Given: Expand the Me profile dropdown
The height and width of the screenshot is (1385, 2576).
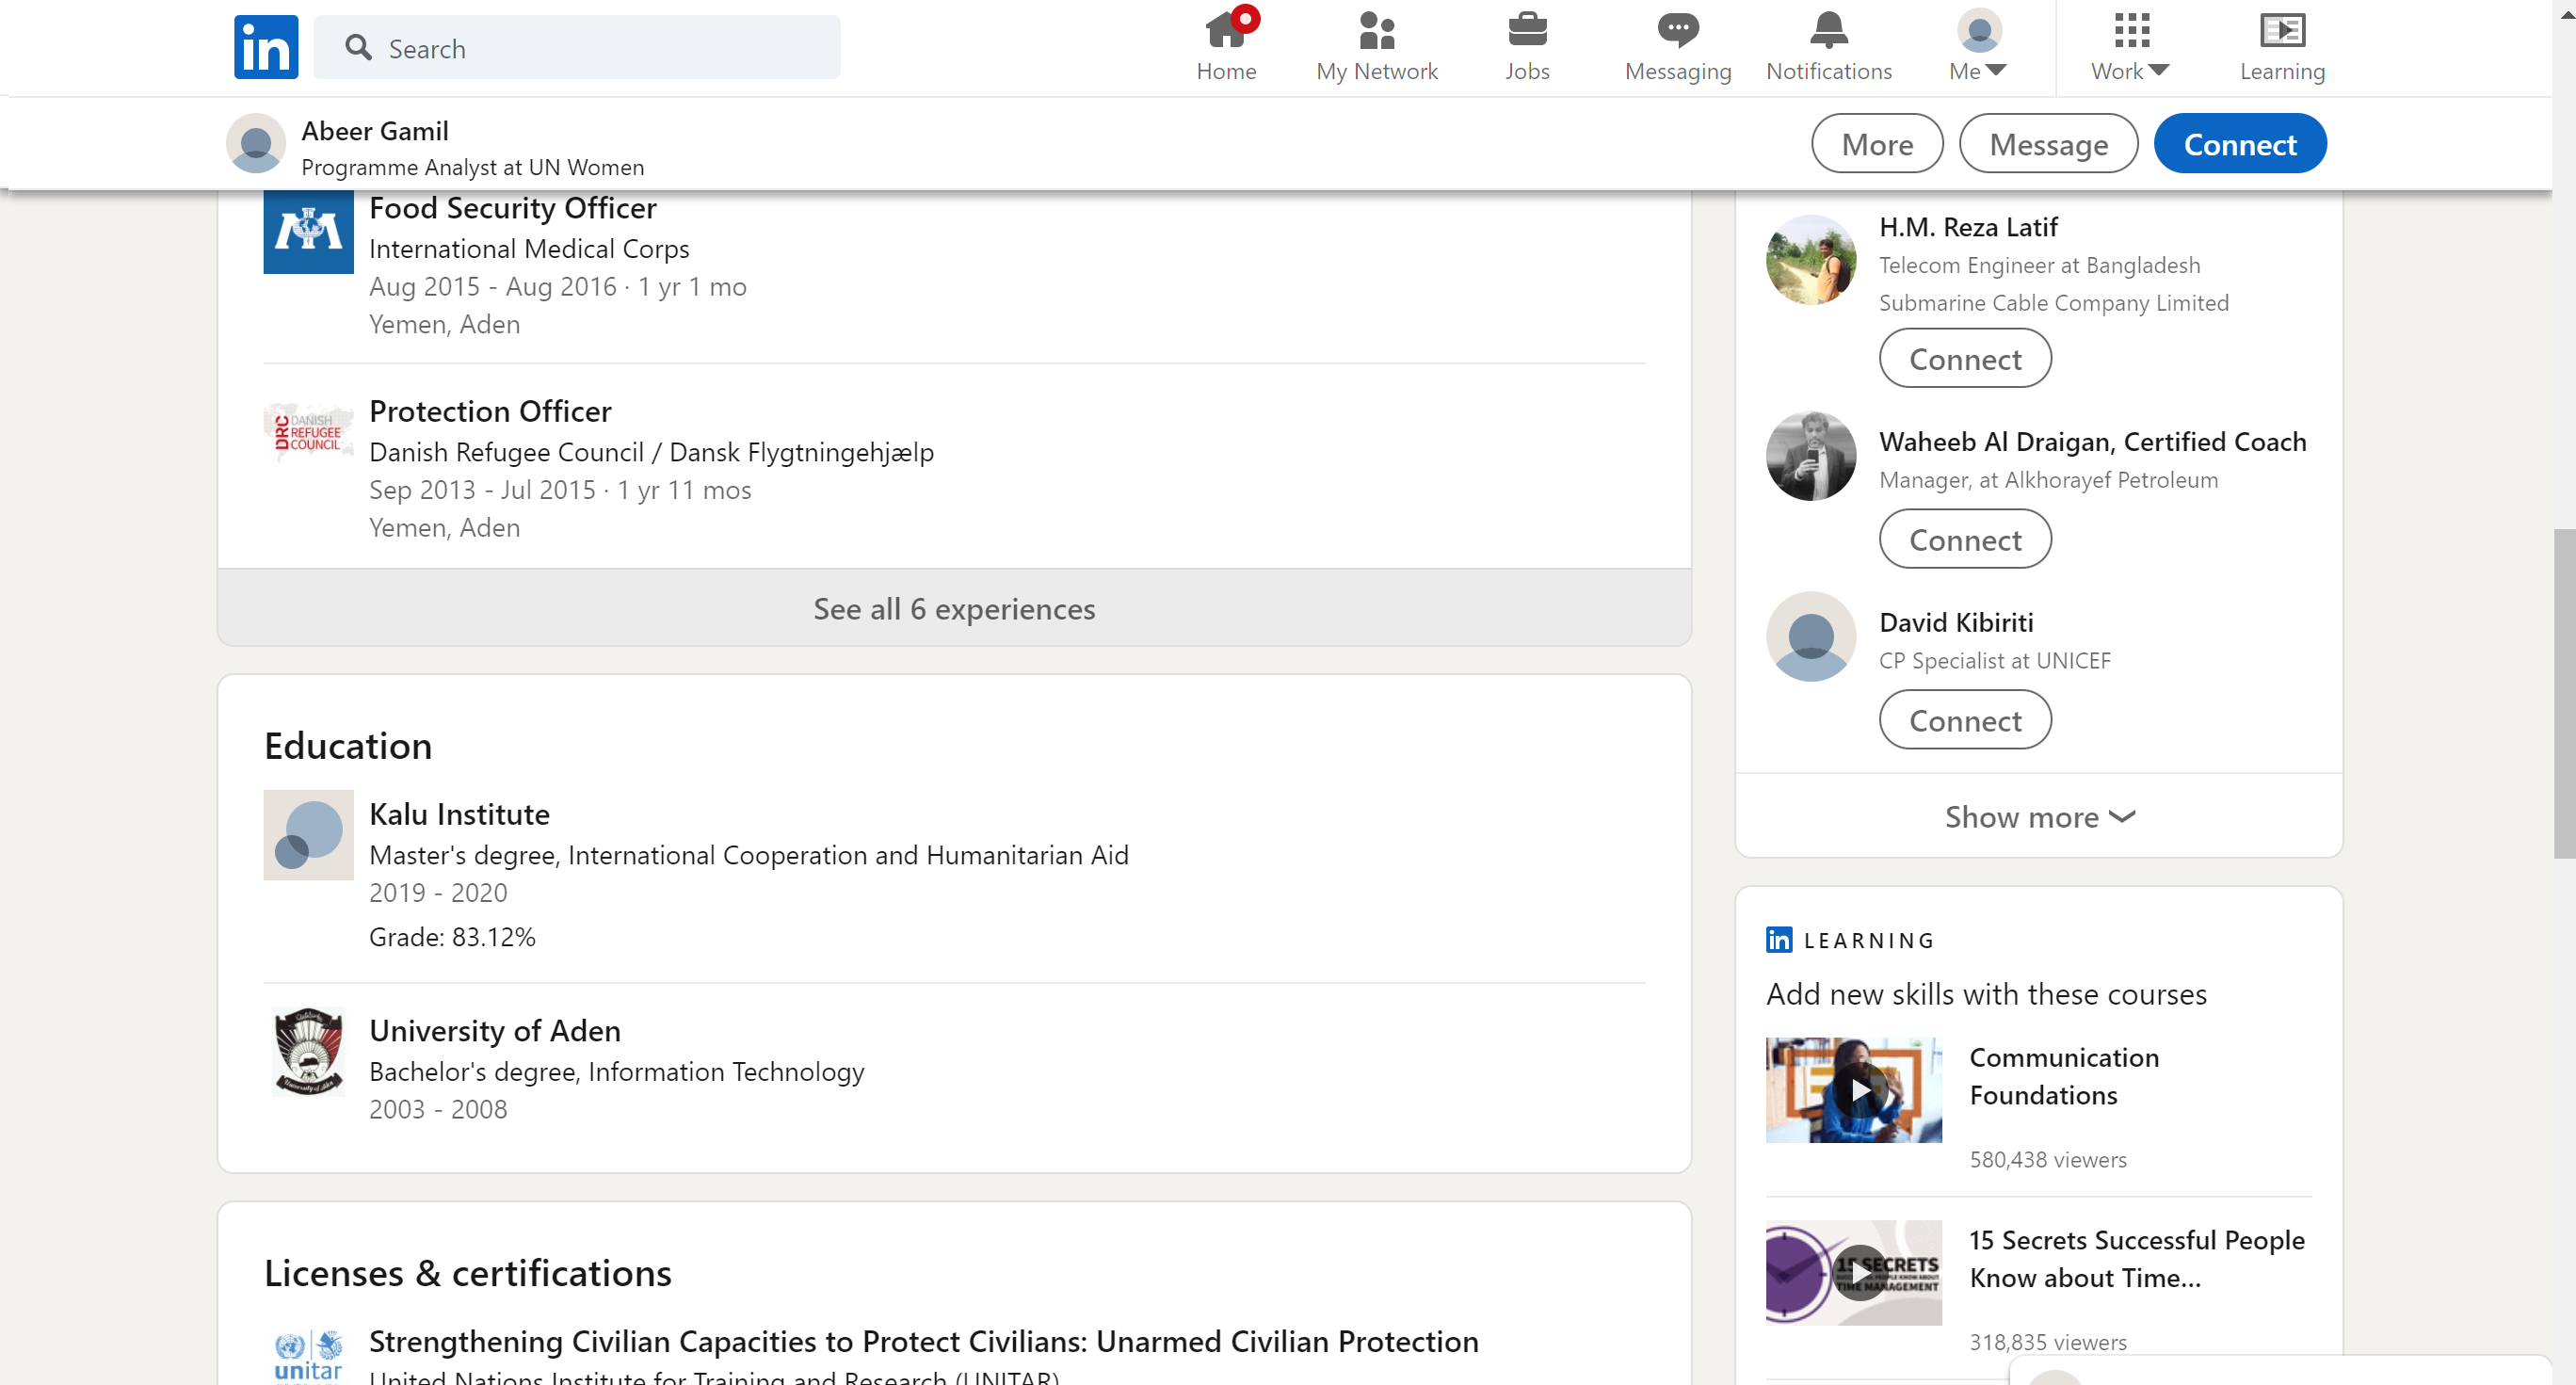Looking at the screenshot, I should point(1978,47).
